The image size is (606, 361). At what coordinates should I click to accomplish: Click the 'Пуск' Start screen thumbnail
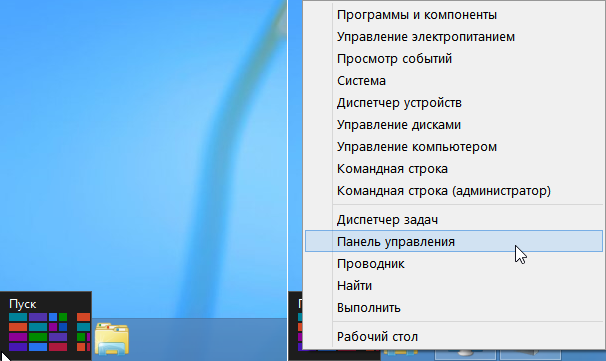[x=46, y=326]
